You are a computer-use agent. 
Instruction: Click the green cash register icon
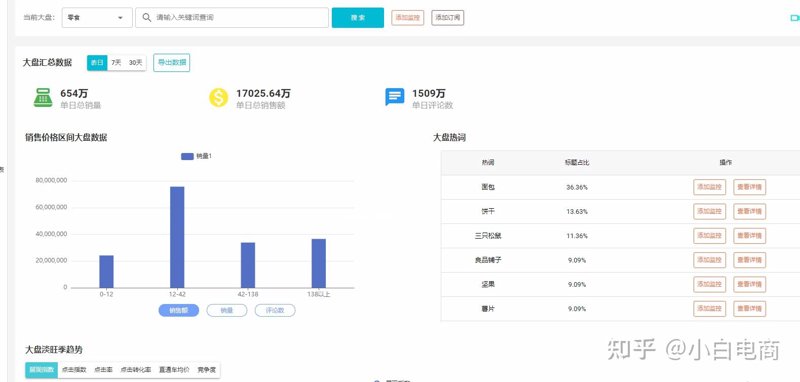[43, 97]
